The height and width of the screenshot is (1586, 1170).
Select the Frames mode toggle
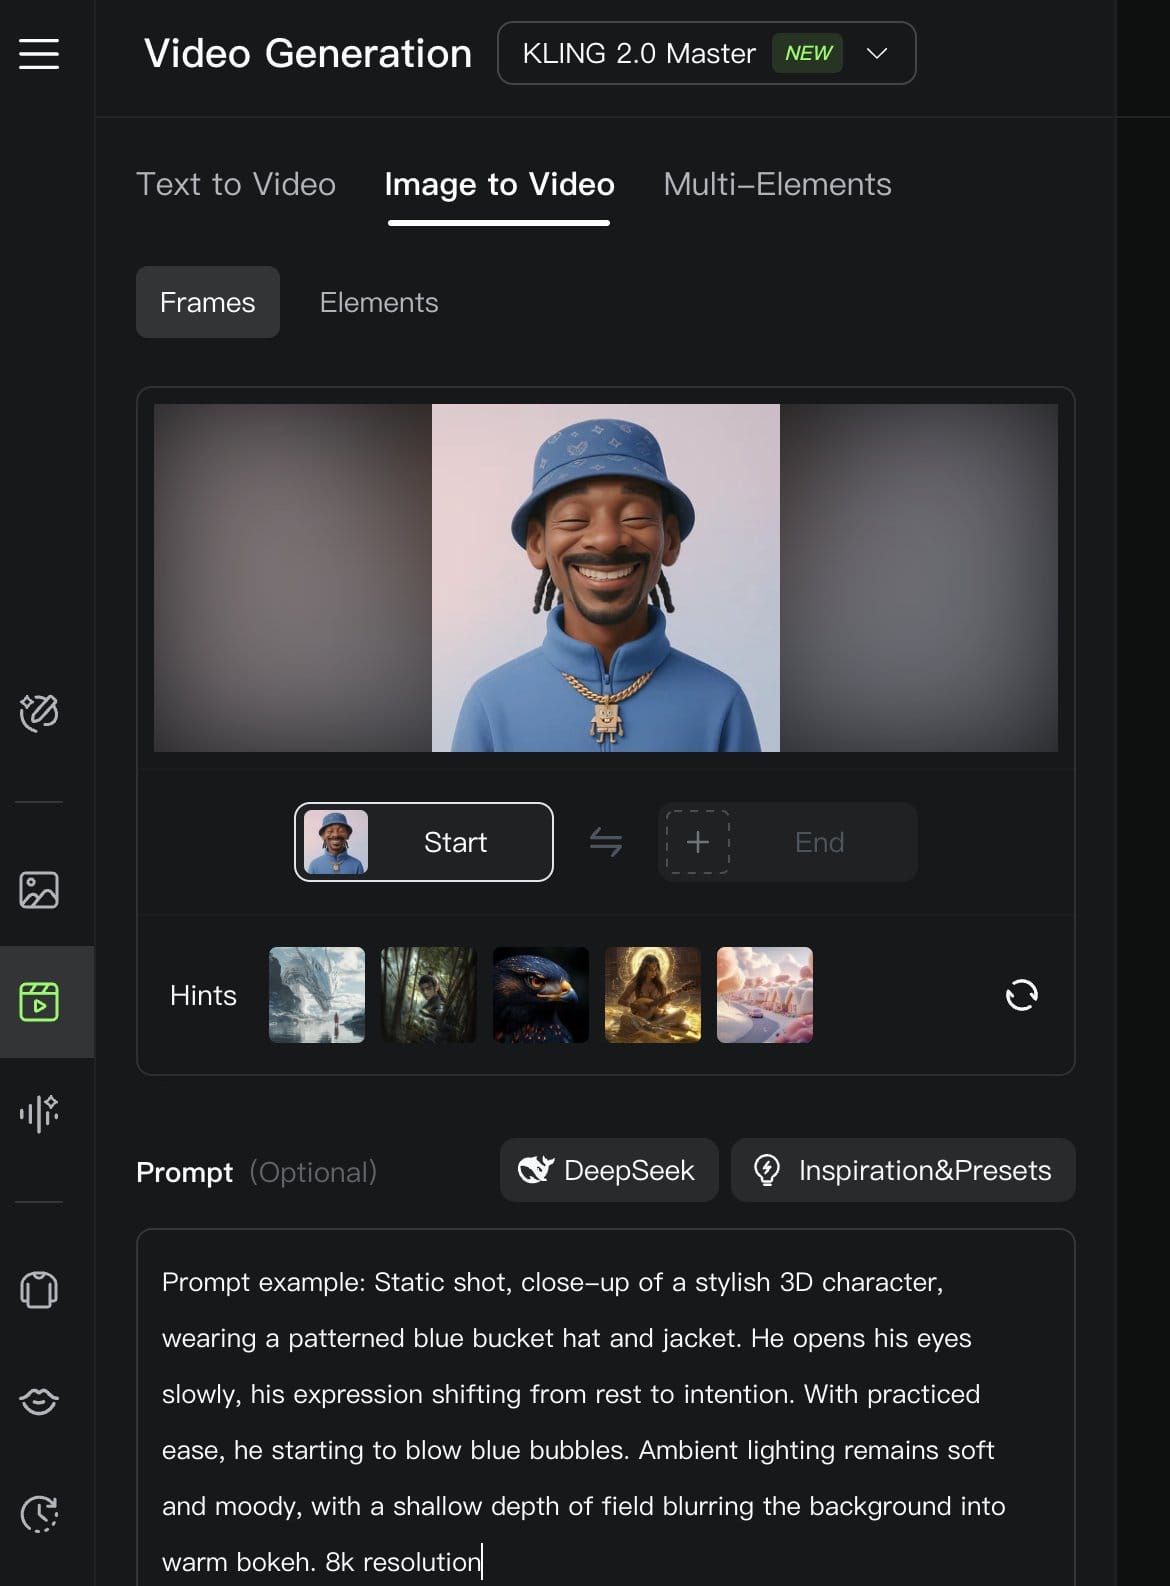(208, 302)
